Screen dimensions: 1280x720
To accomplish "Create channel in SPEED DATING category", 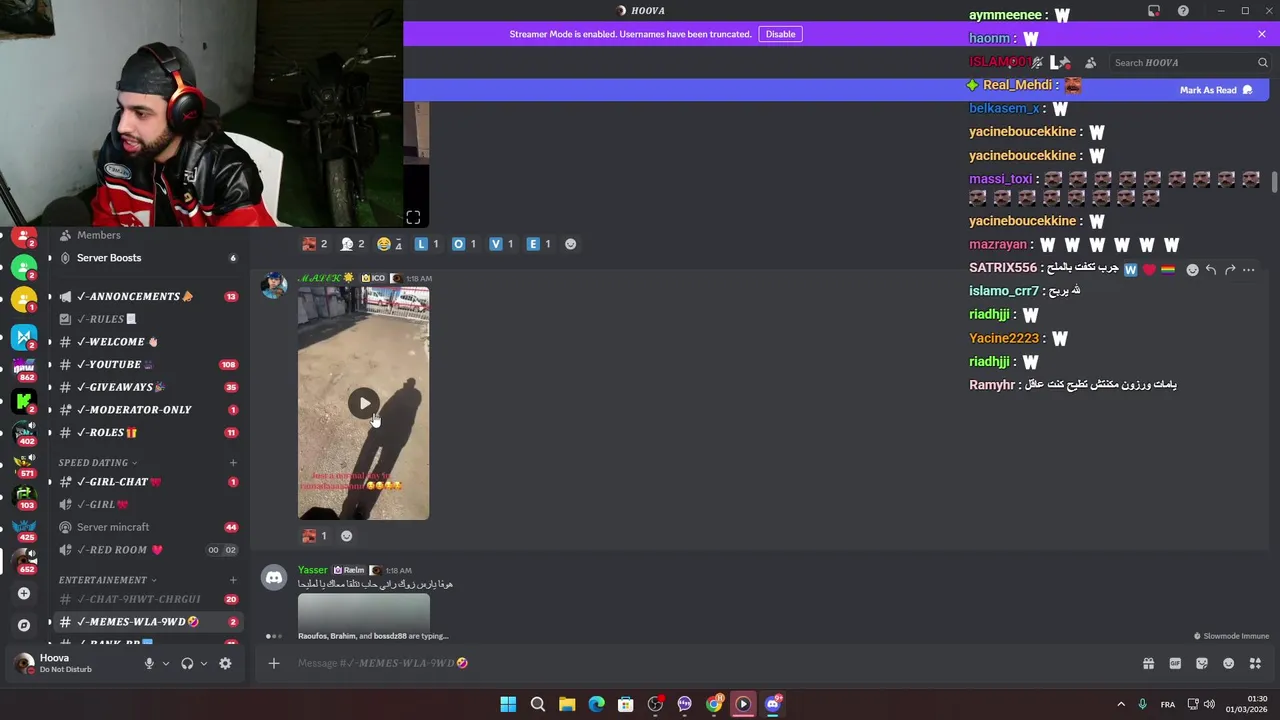I will click(x=233, y=463).
